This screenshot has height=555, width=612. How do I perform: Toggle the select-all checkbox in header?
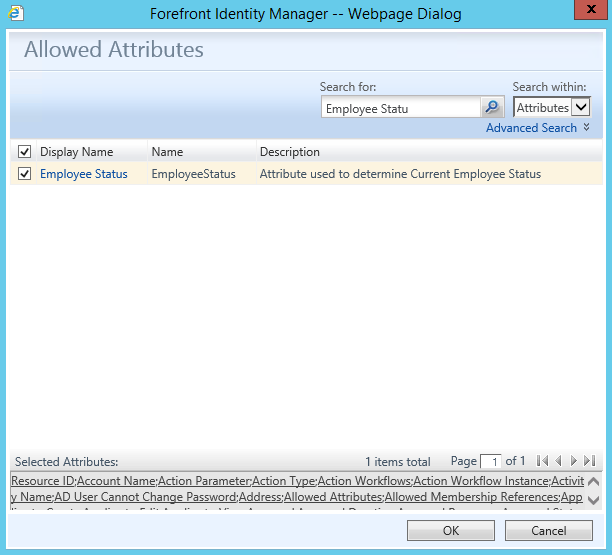tap(24, 151)
